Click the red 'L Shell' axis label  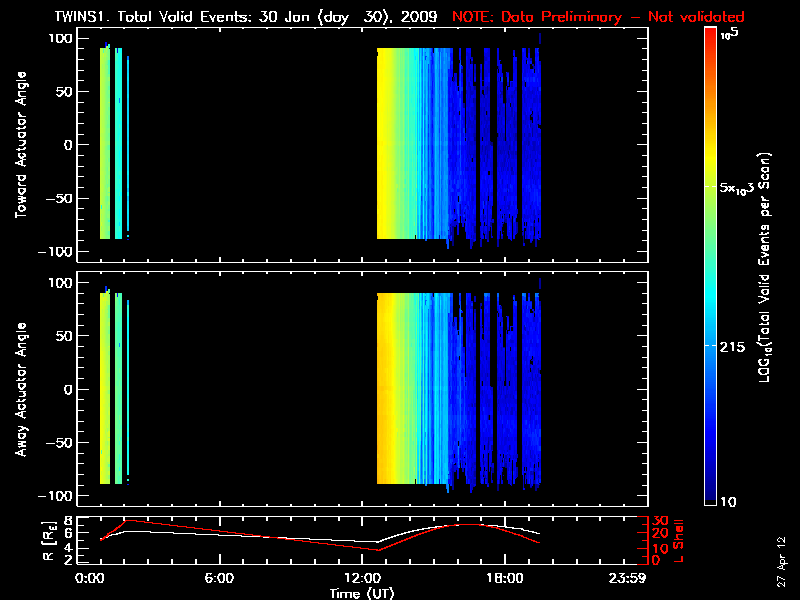tap(678, 539)
